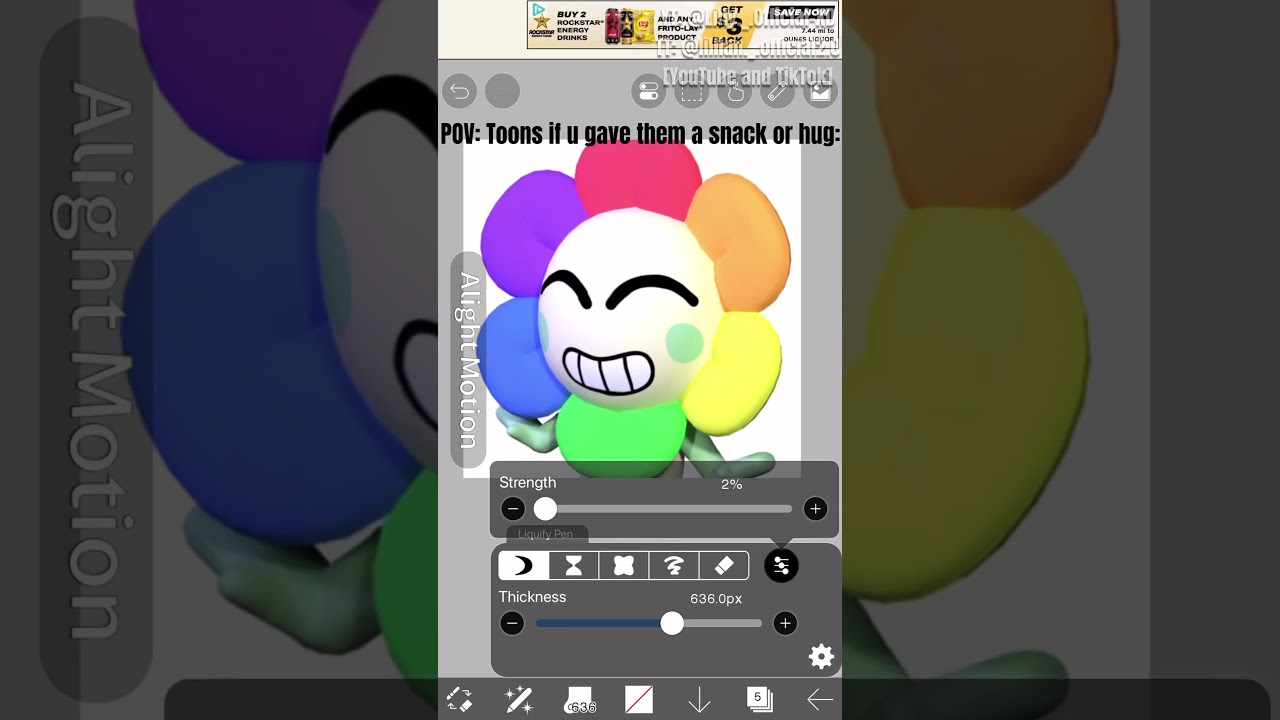Switch brush and eraser with swap icon
This screenshot has height=720, width=1280.
point(459,700)
